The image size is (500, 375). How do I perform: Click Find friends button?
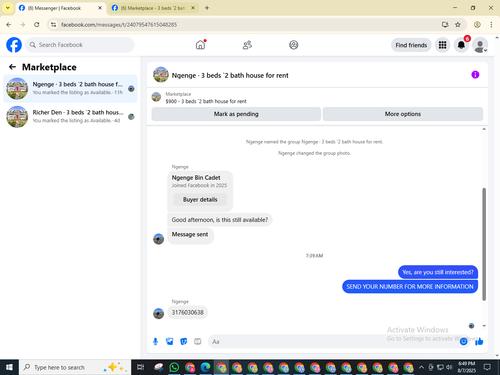point(411,45)
